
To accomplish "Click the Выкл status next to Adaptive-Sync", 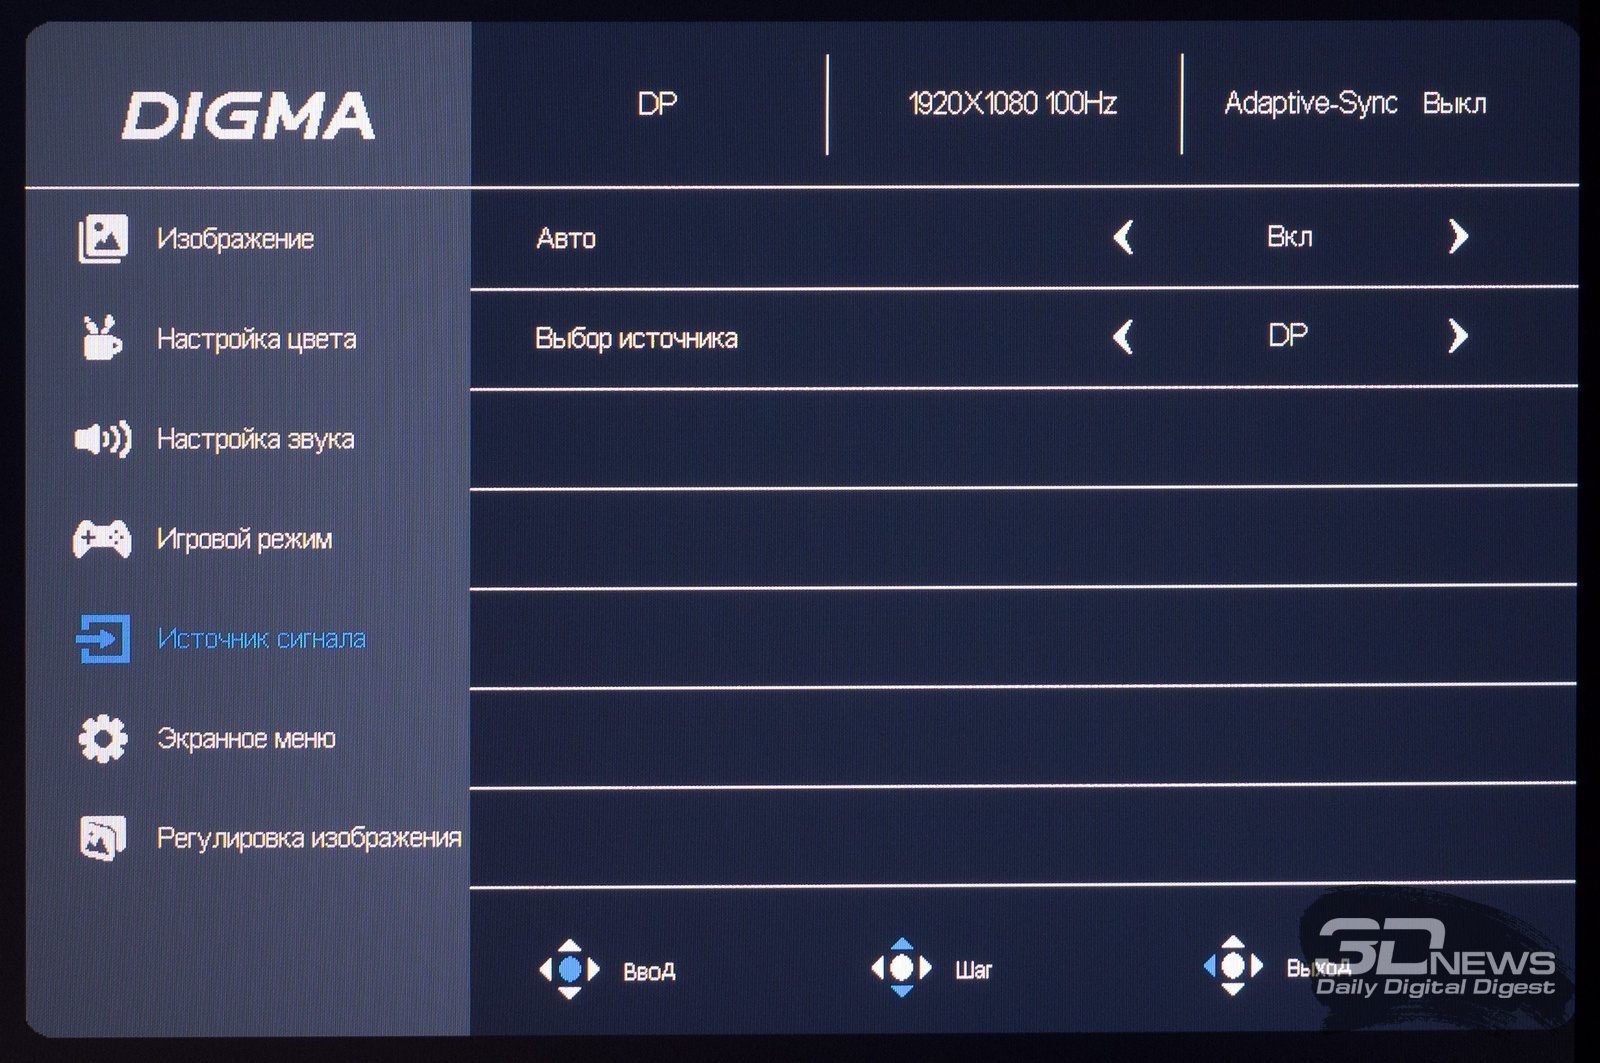I will tap(1454, 103).
